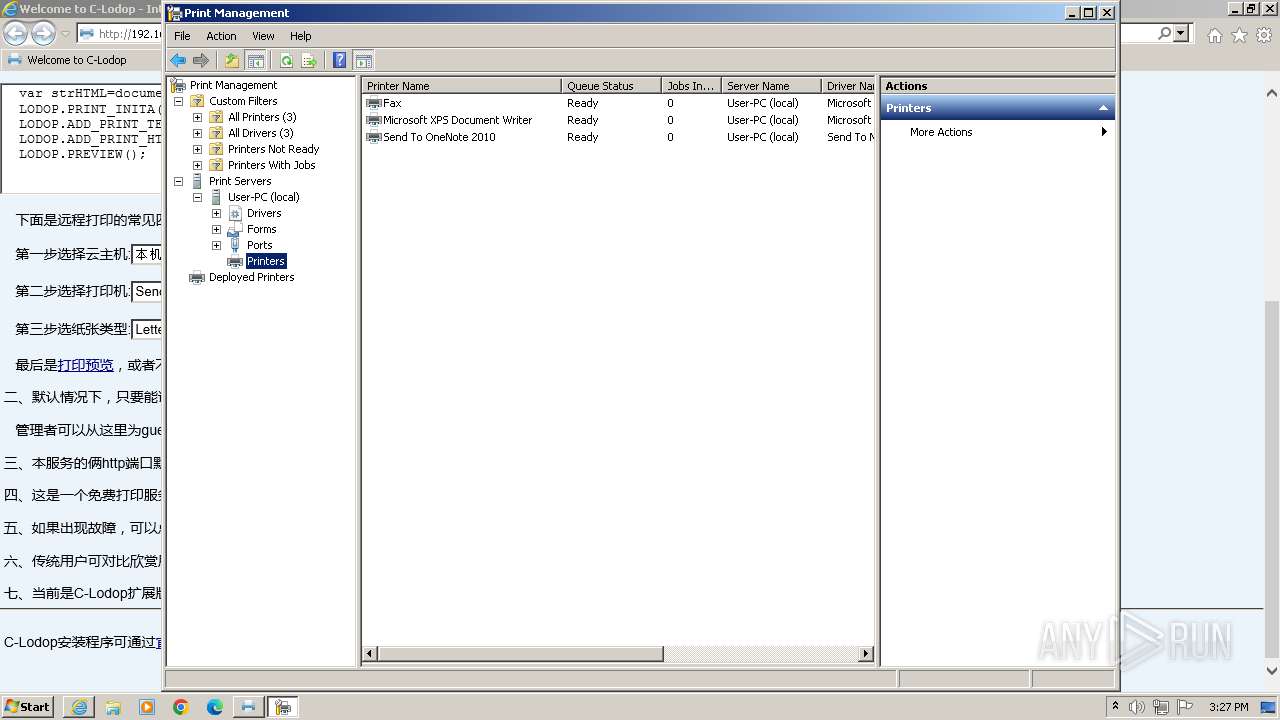Select Deployed Printers in the tree

251,277
